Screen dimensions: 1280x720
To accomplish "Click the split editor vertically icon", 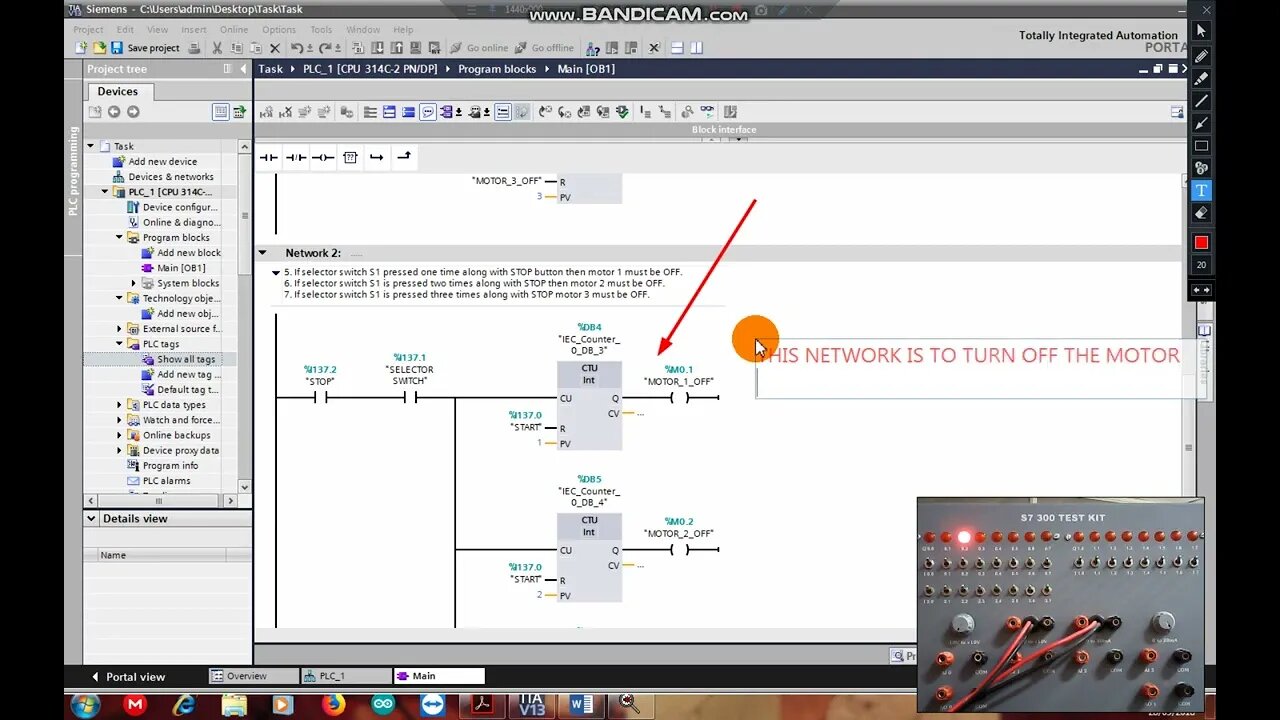I will pyautogui.click(x=696, y=48).
